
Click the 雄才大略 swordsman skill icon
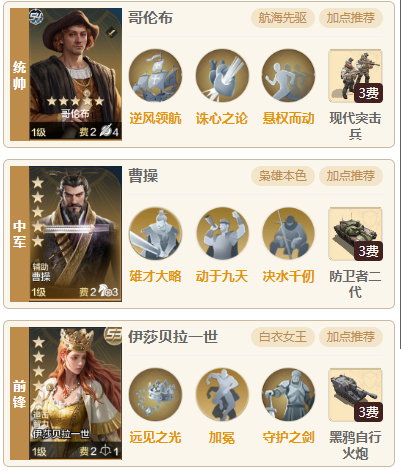pyautogui.click(x=155, y=233)
